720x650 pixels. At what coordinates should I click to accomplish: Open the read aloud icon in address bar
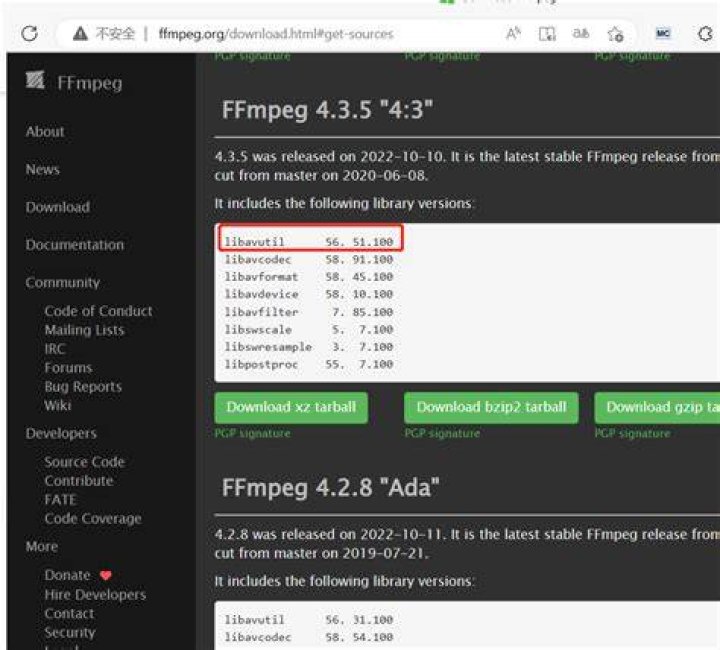[513, 33]
